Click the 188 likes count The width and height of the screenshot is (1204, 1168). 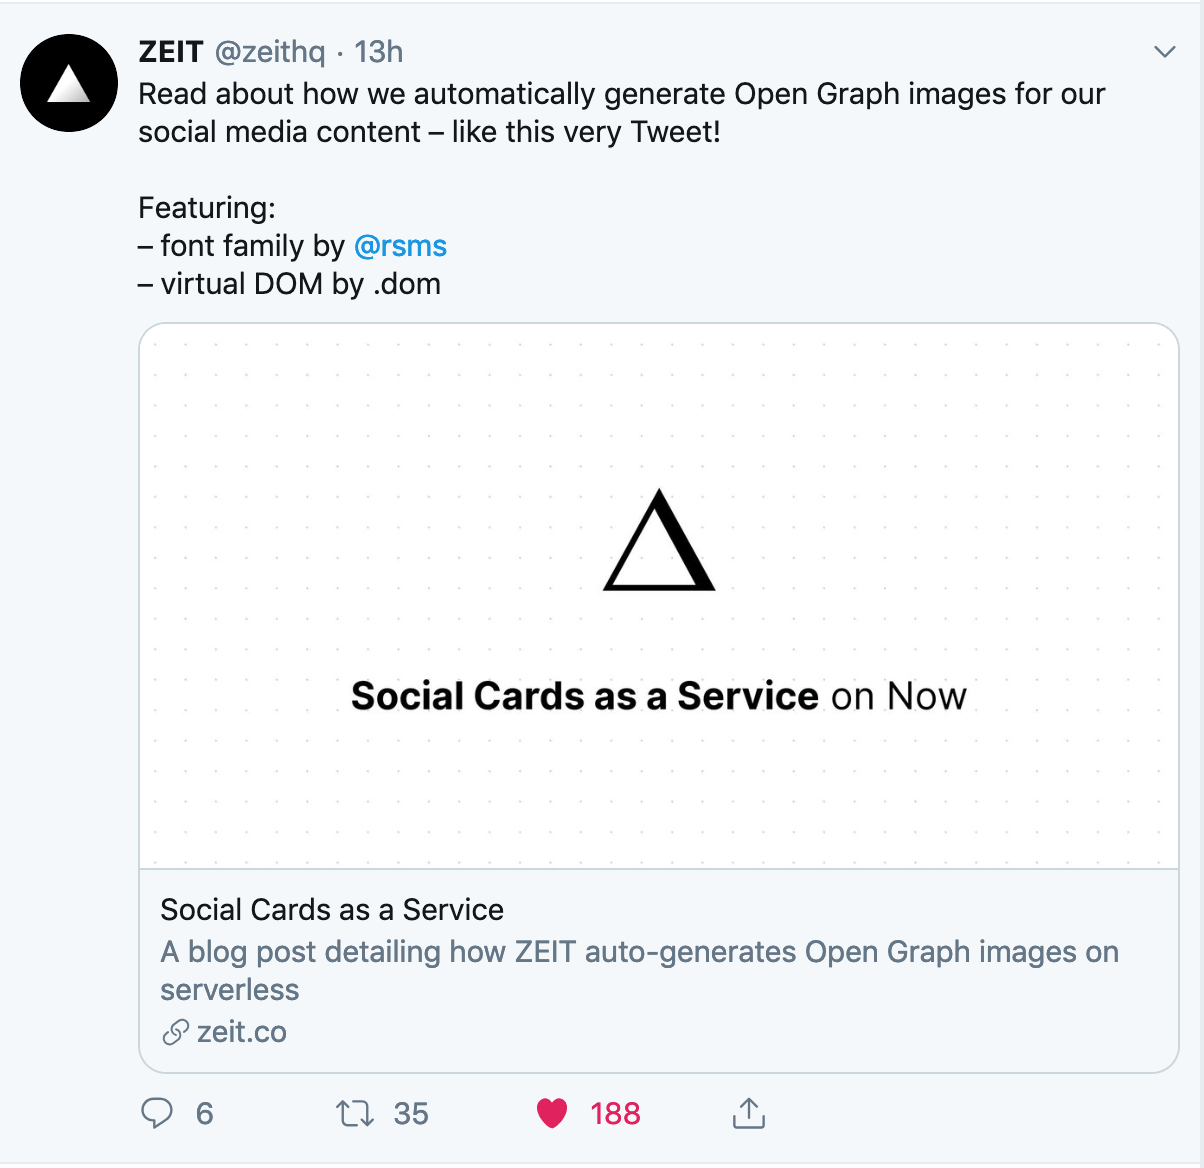pyautogui.click(x=614, y=1112)
